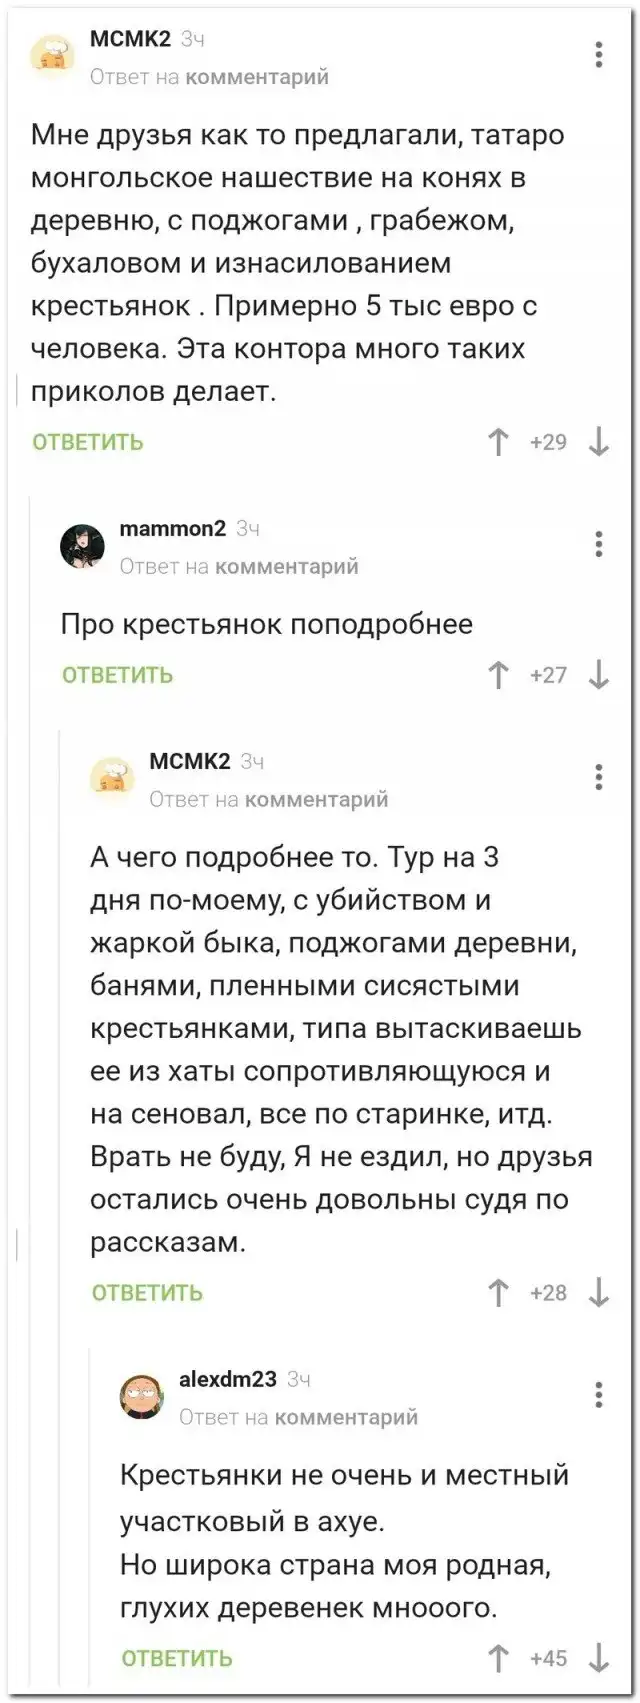640x1703 pixels.
Task: Downvote mammon2's comment
Action: click(599, 675)
